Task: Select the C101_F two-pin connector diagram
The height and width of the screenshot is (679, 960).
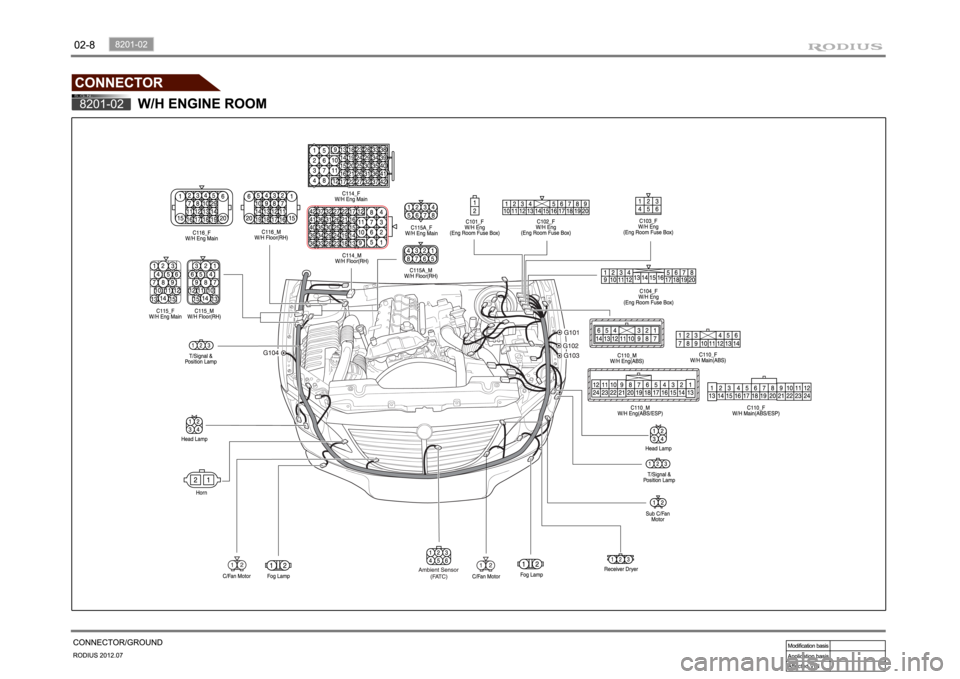Action: click(x=474, y=204)
